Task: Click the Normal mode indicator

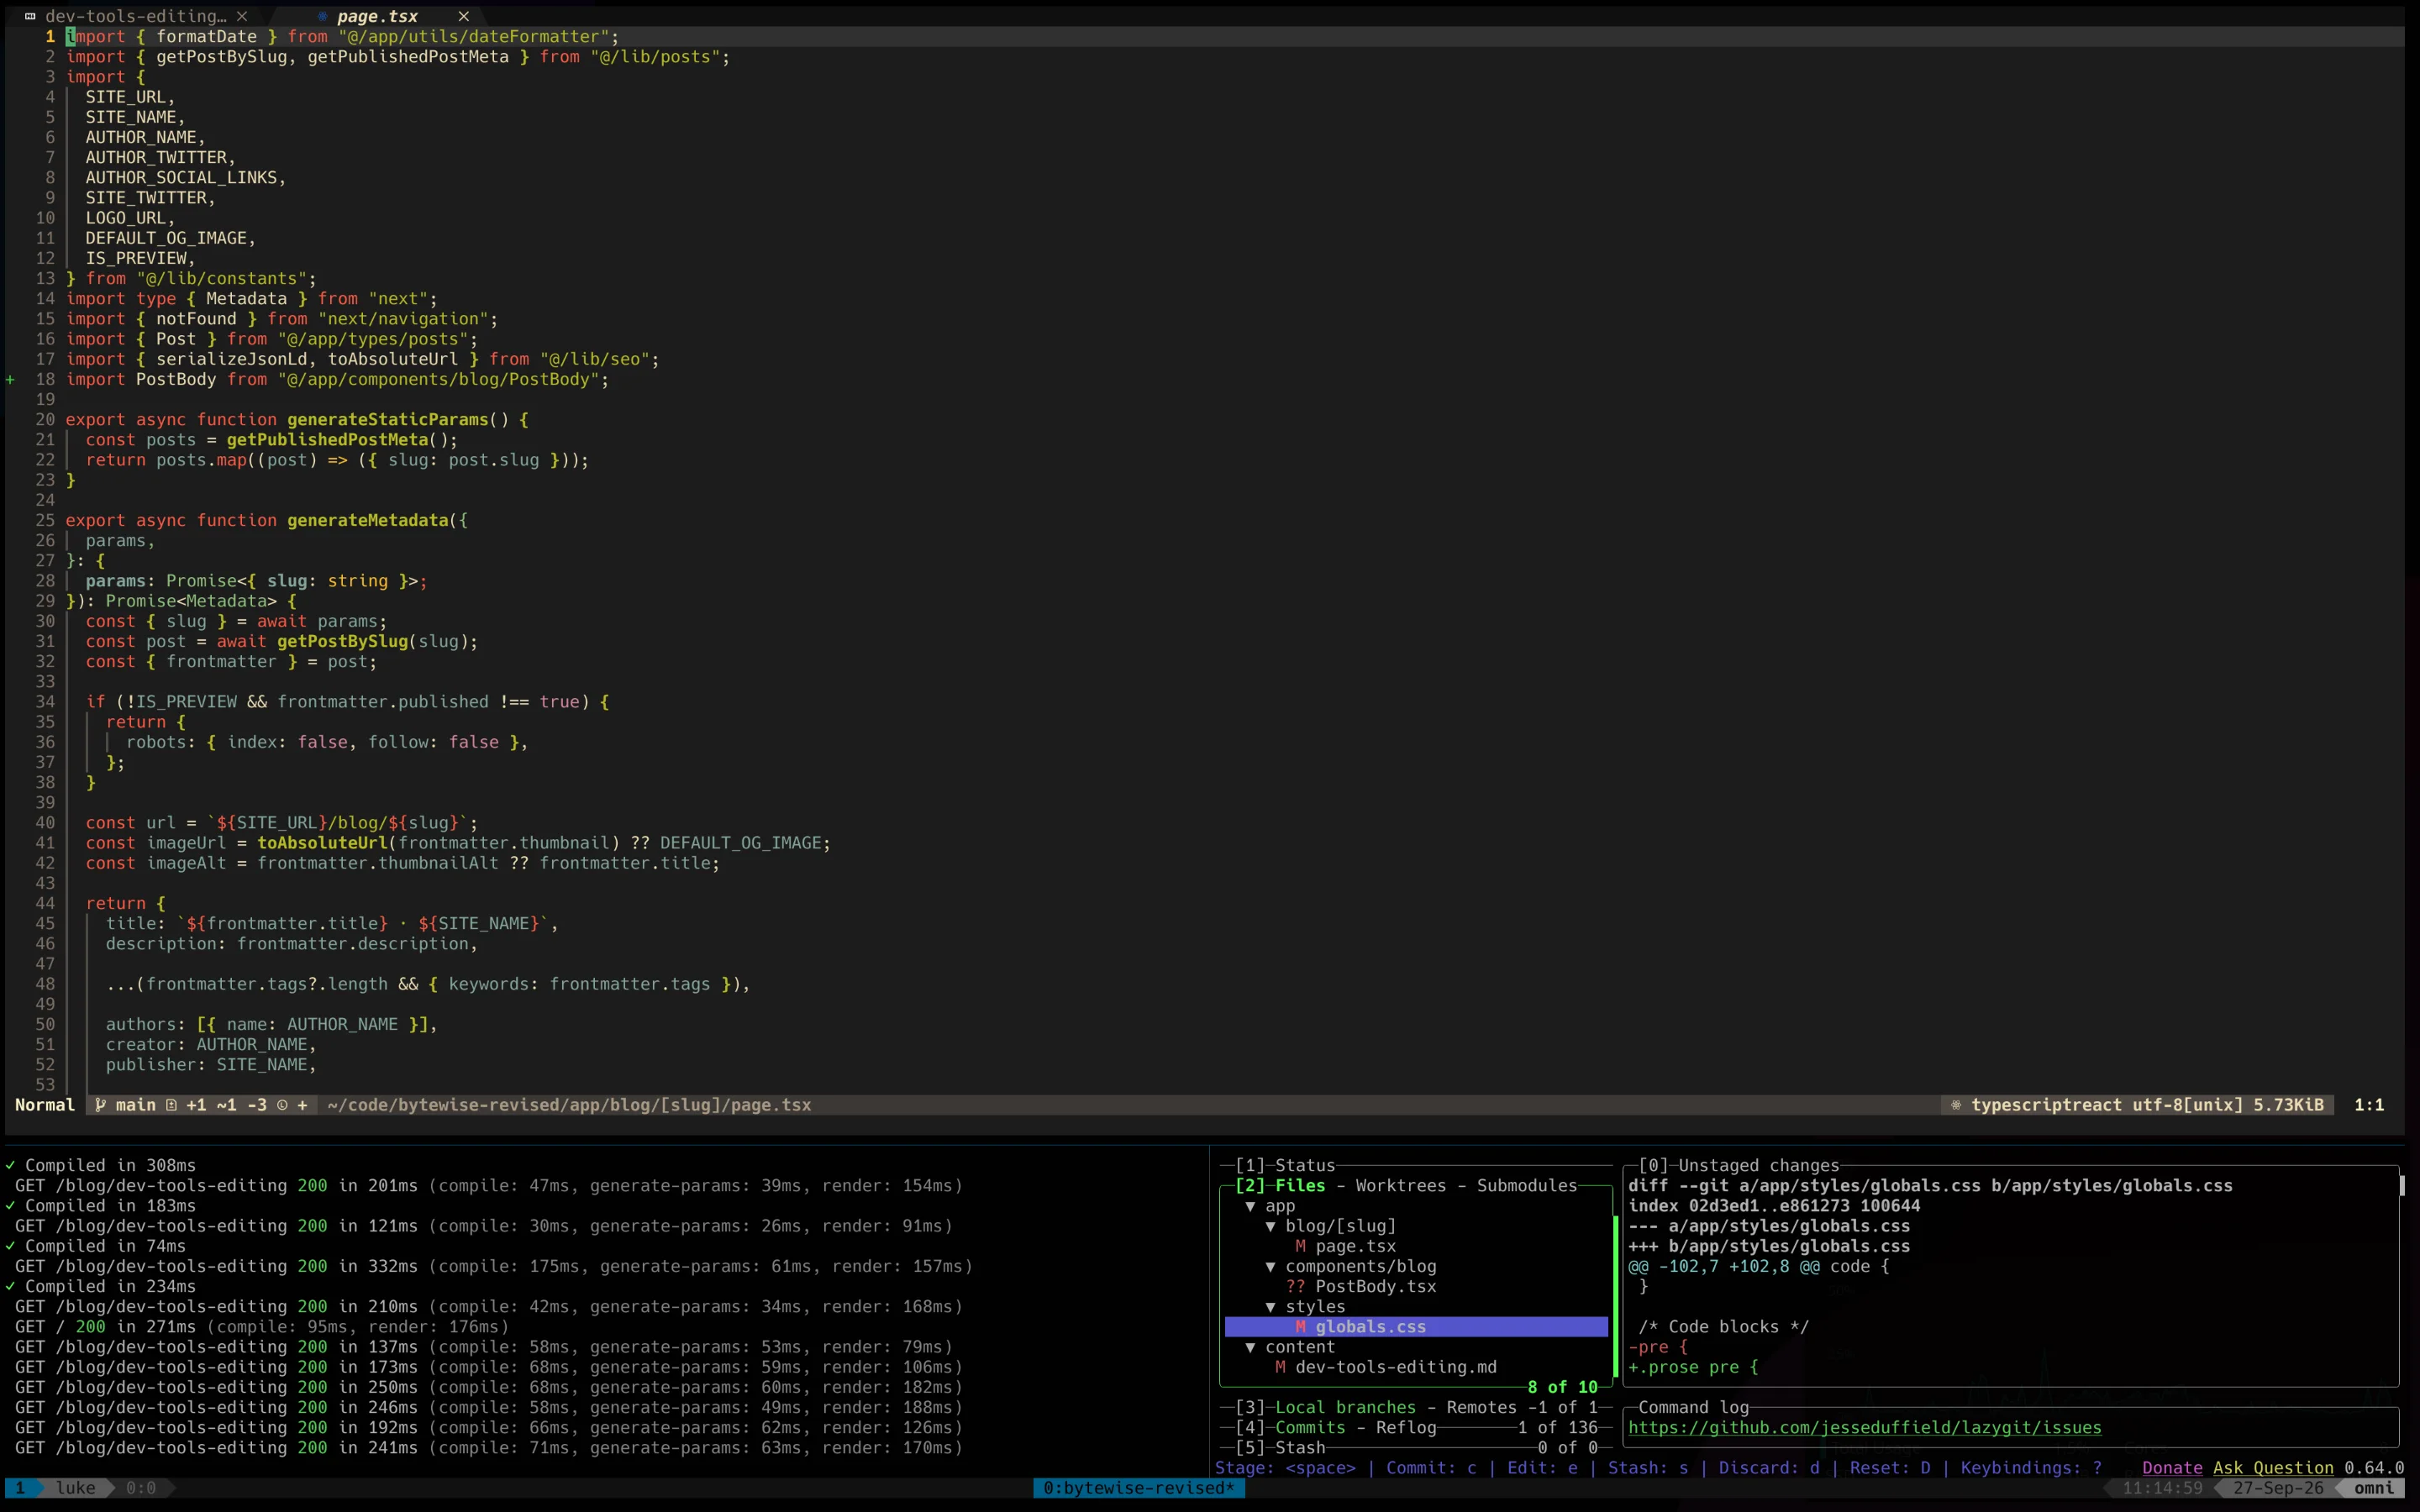Action: (45, 1105)
